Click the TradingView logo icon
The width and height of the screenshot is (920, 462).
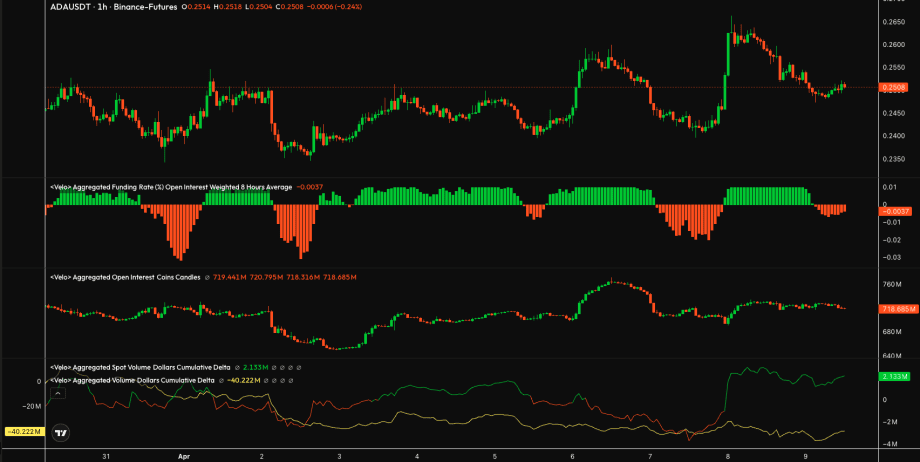(62, 434)
